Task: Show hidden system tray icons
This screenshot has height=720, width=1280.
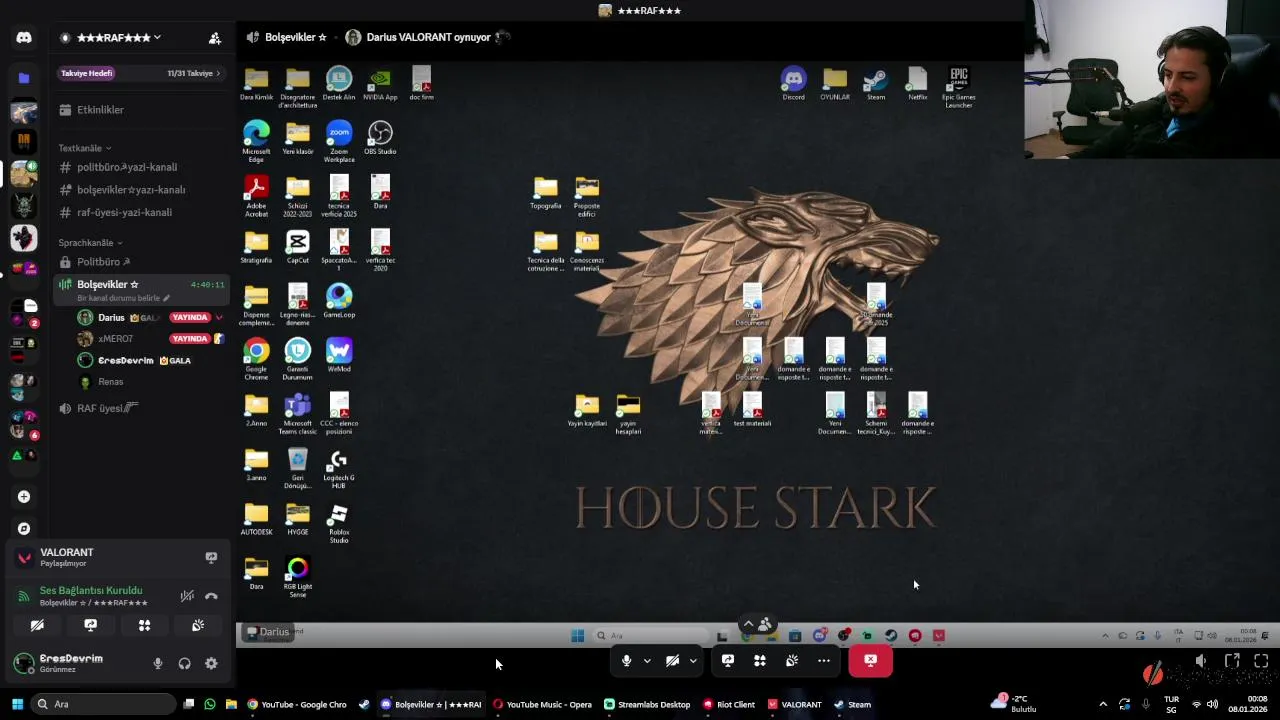Action: coord(1103,704)
